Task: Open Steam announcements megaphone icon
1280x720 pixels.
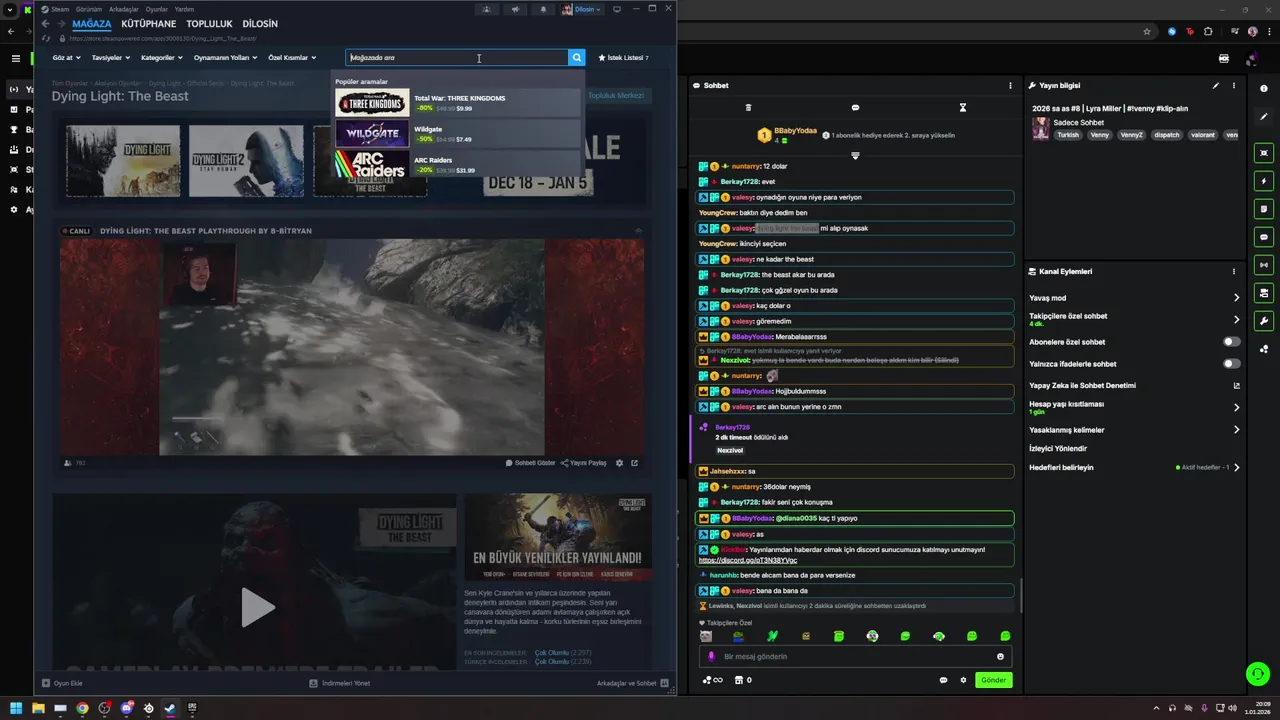Action: coord(515,9)
